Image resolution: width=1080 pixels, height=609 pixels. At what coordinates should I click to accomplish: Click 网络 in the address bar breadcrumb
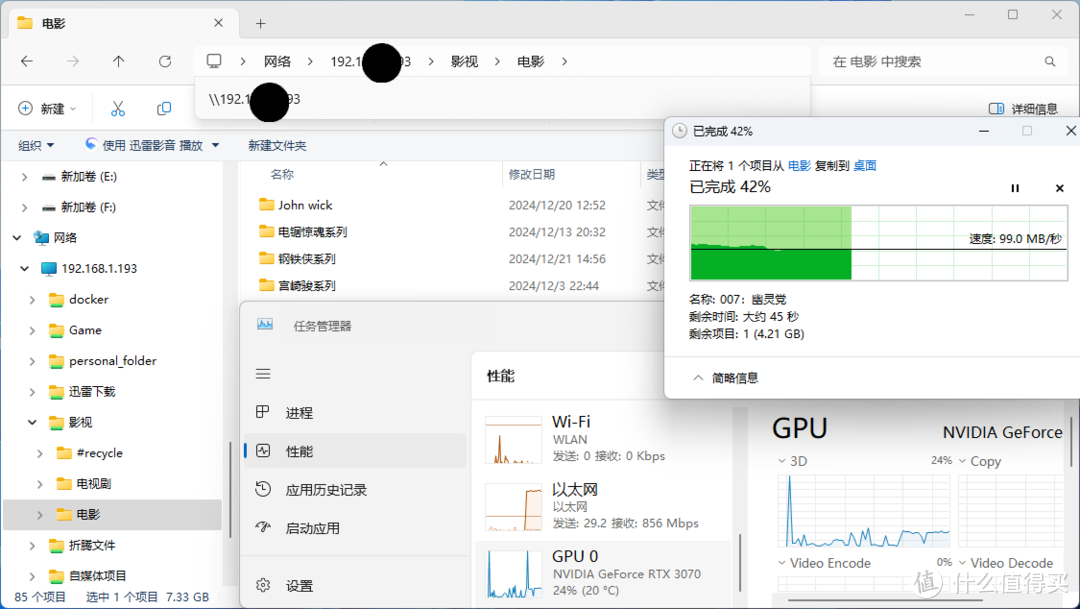click(x=278, y=61)
